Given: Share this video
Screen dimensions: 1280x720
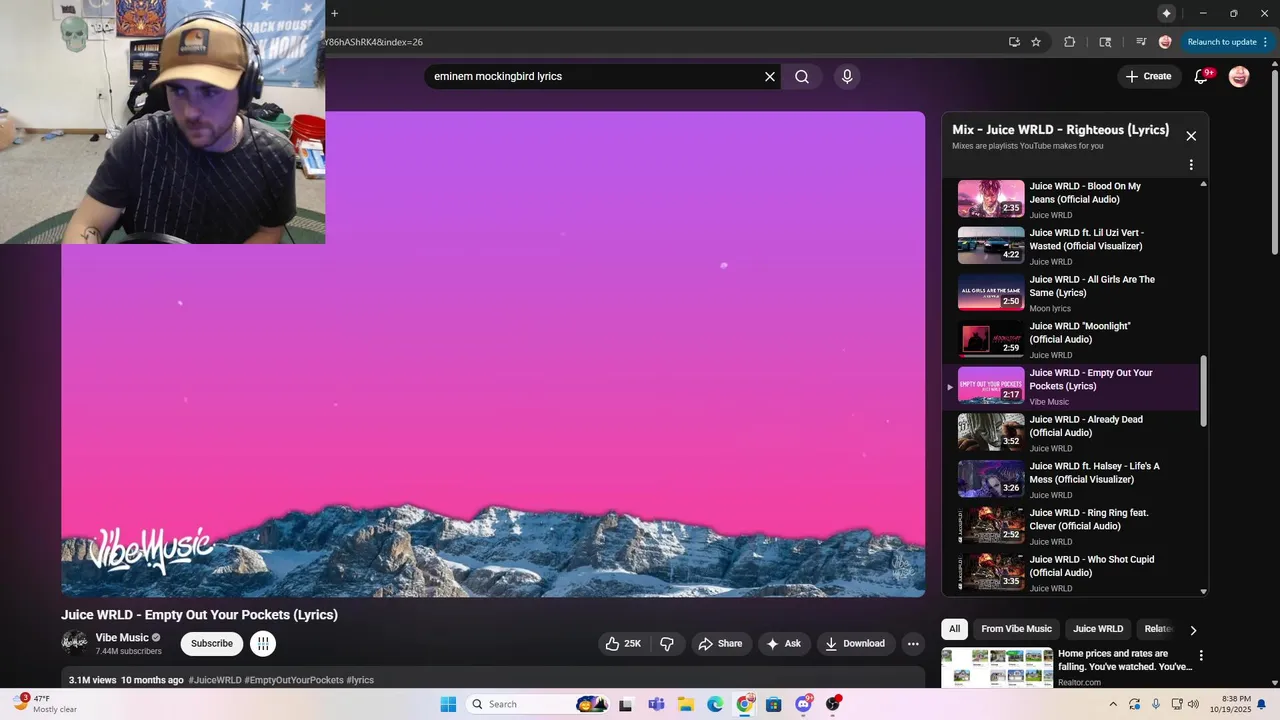Looking at the screenshot, I should point(720,644).
